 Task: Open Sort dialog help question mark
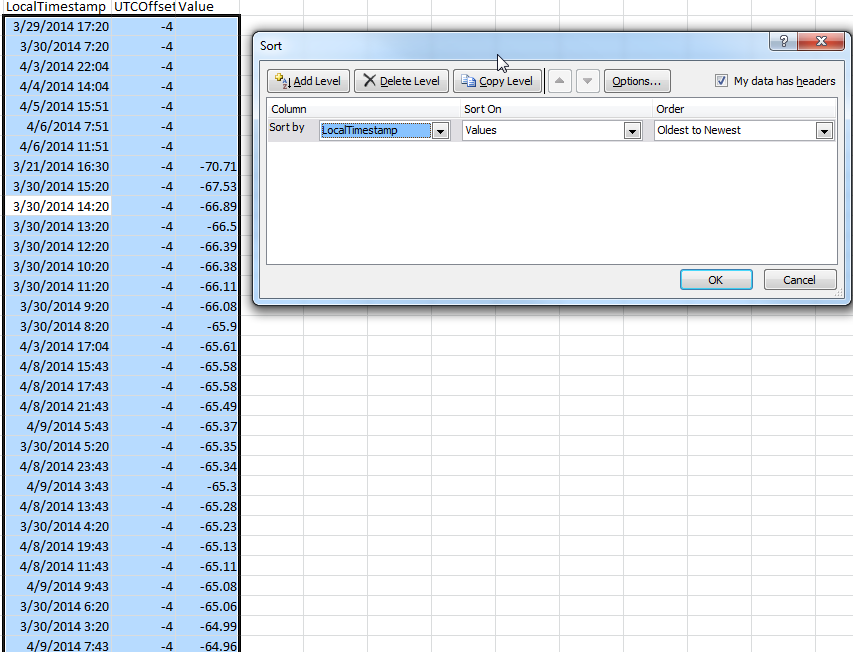783,41
